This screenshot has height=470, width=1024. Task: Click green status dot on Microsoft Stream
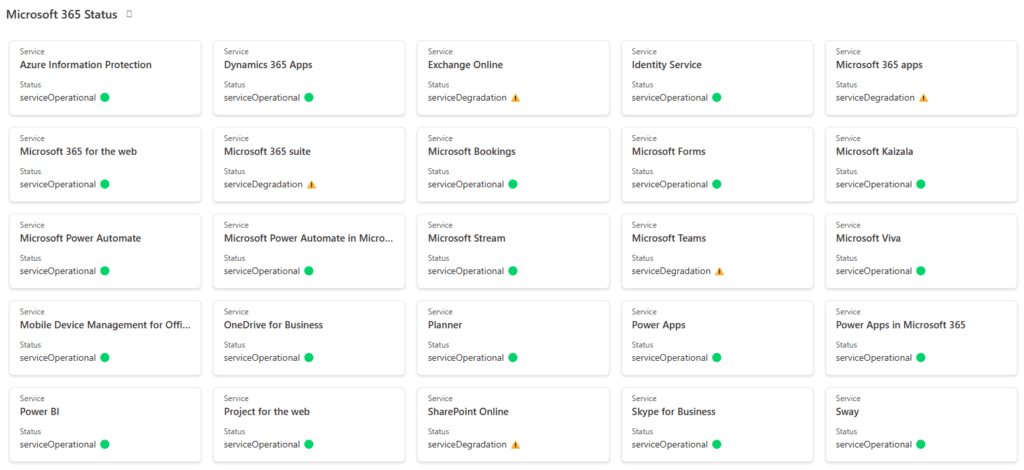[513, 271]
